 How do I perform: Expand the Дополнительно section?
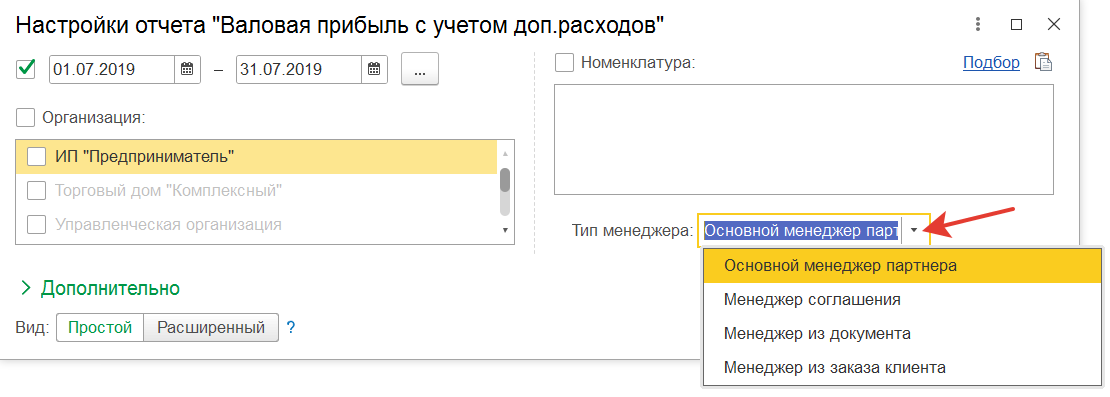coord(100,288)
